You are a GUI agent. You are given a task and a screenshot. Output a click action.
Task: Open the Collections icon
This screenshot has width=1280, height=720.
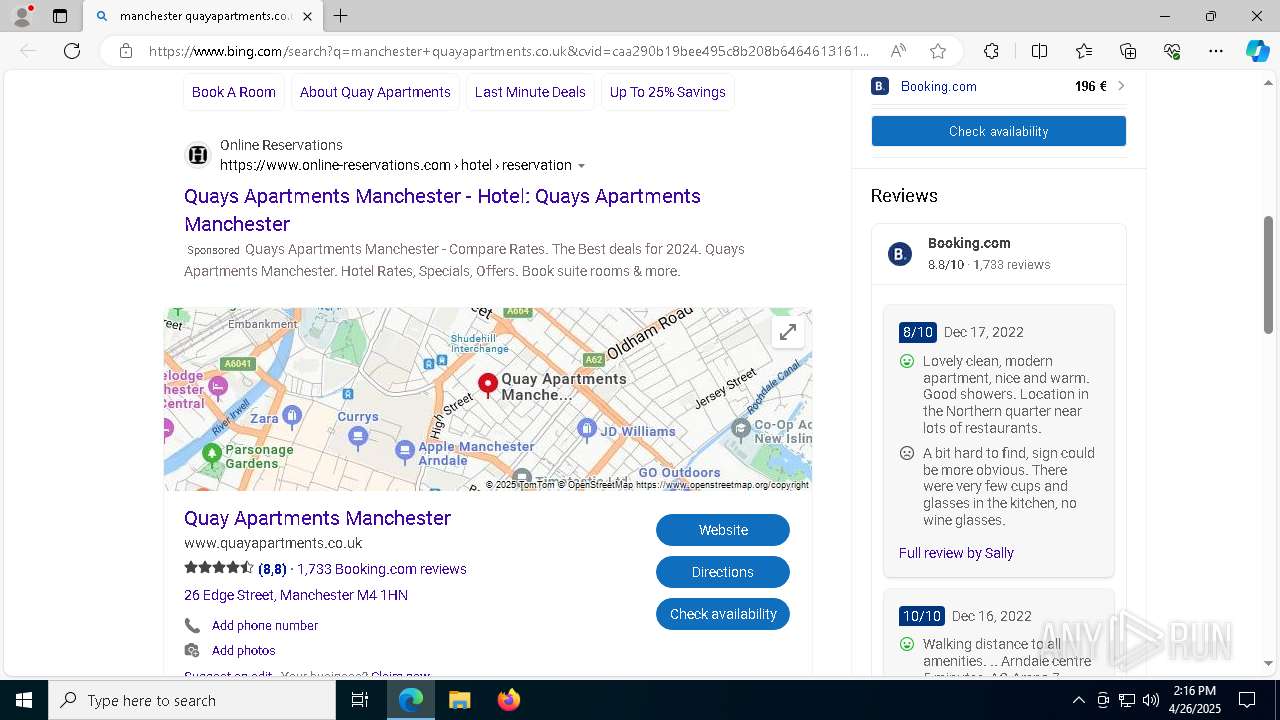[1128, 51]
